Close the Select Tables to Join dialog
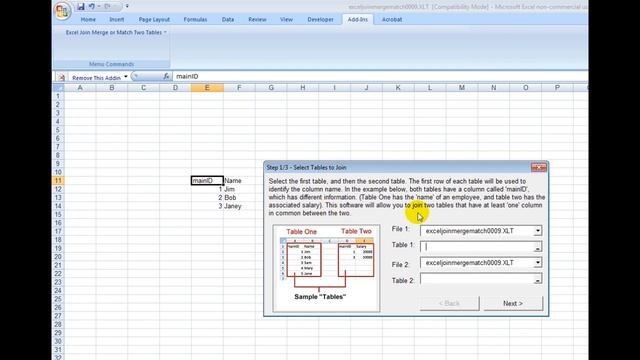640x360 pixels. coord(538,167)
